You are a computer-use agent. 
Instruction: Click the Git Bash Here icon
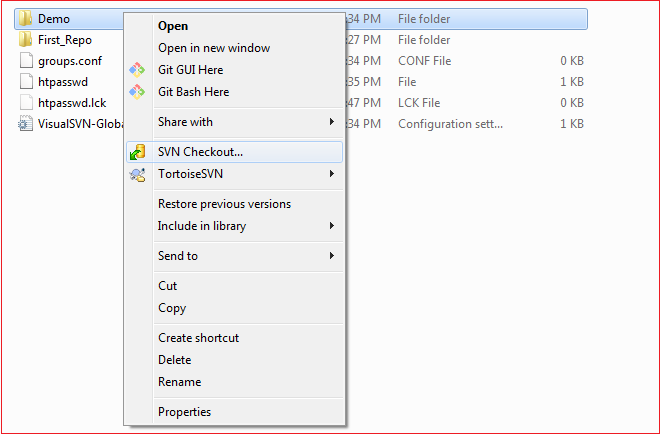pyautogui.click(x=137, y=92)
